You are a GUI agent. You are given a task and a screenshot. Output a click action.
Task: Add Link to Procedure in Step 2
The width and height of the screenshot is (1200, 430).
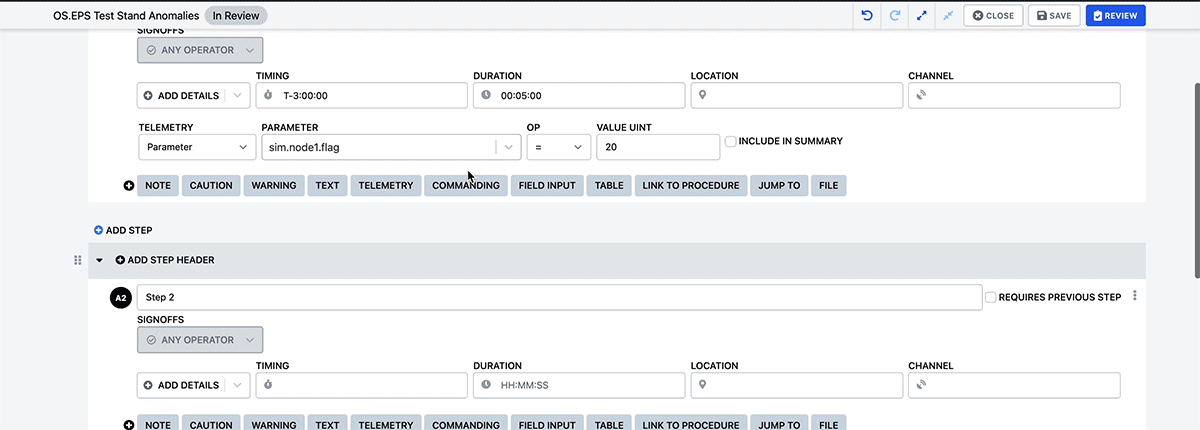tap(691, 423)
